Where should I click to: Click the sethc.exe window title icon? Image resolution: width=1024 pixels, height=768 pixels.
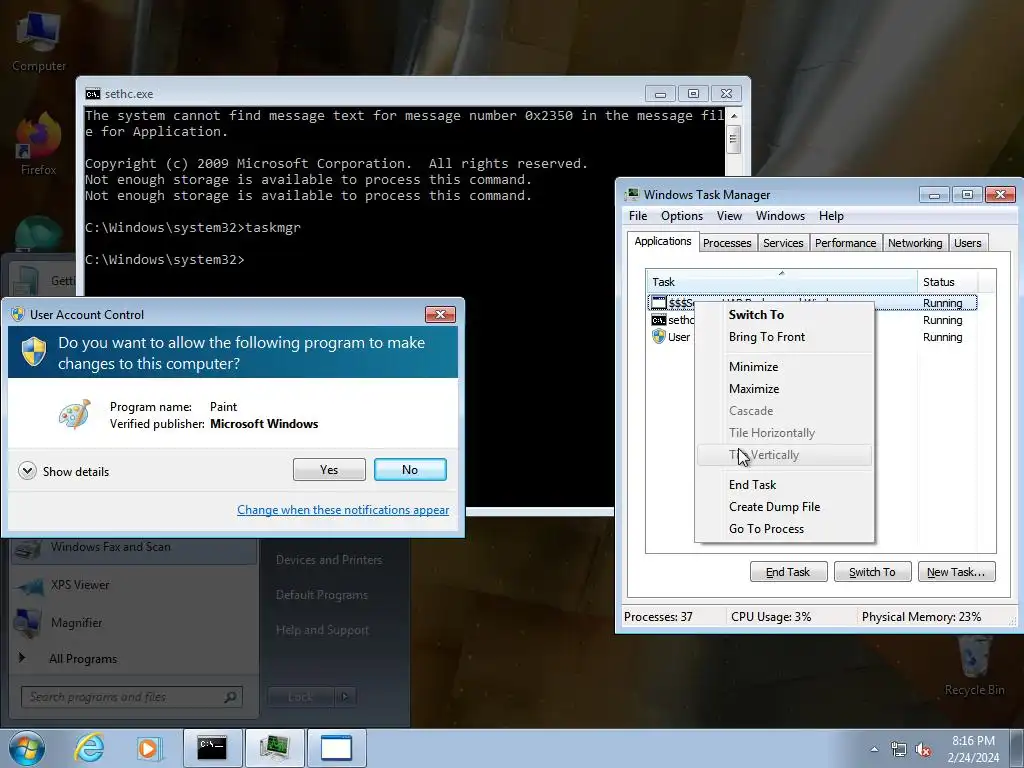tap(93, 94)
